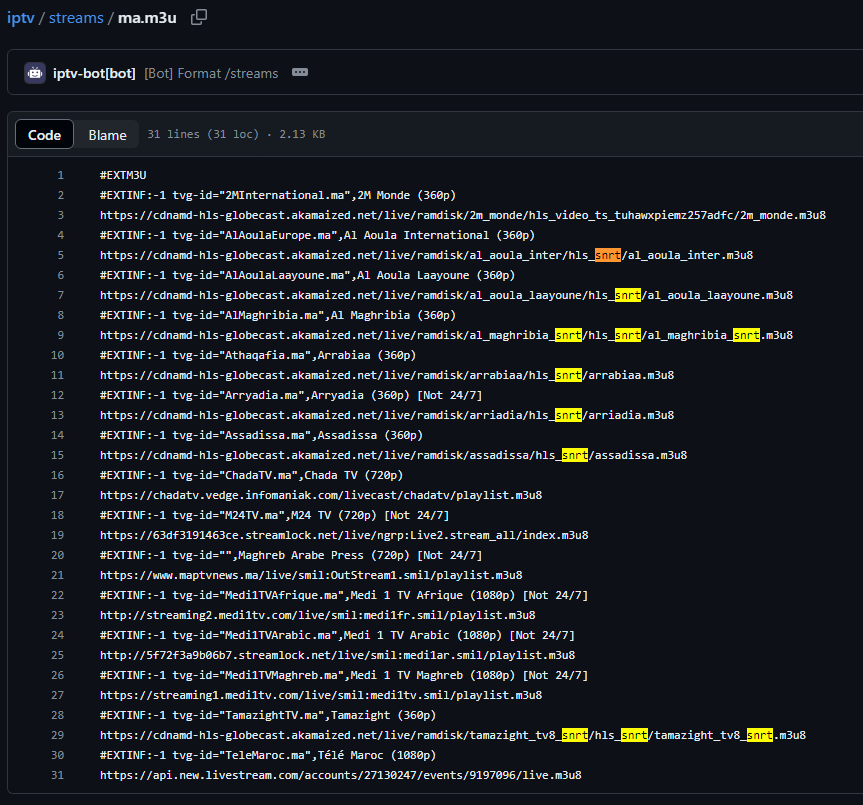Click the Télé Maroc (1080p) EXTINF line
Image resolution: width=863 pixels, height=805 pixels.
[268, 755]
